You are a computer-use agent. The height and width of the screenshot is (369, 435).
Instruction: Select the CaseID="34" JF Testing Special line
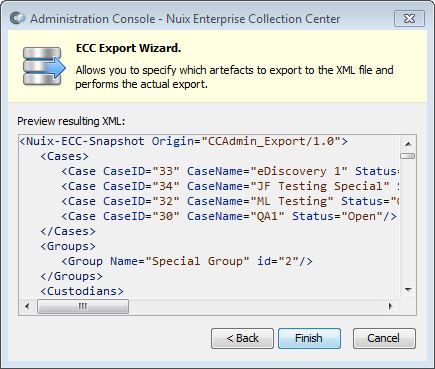coord(230,186)
